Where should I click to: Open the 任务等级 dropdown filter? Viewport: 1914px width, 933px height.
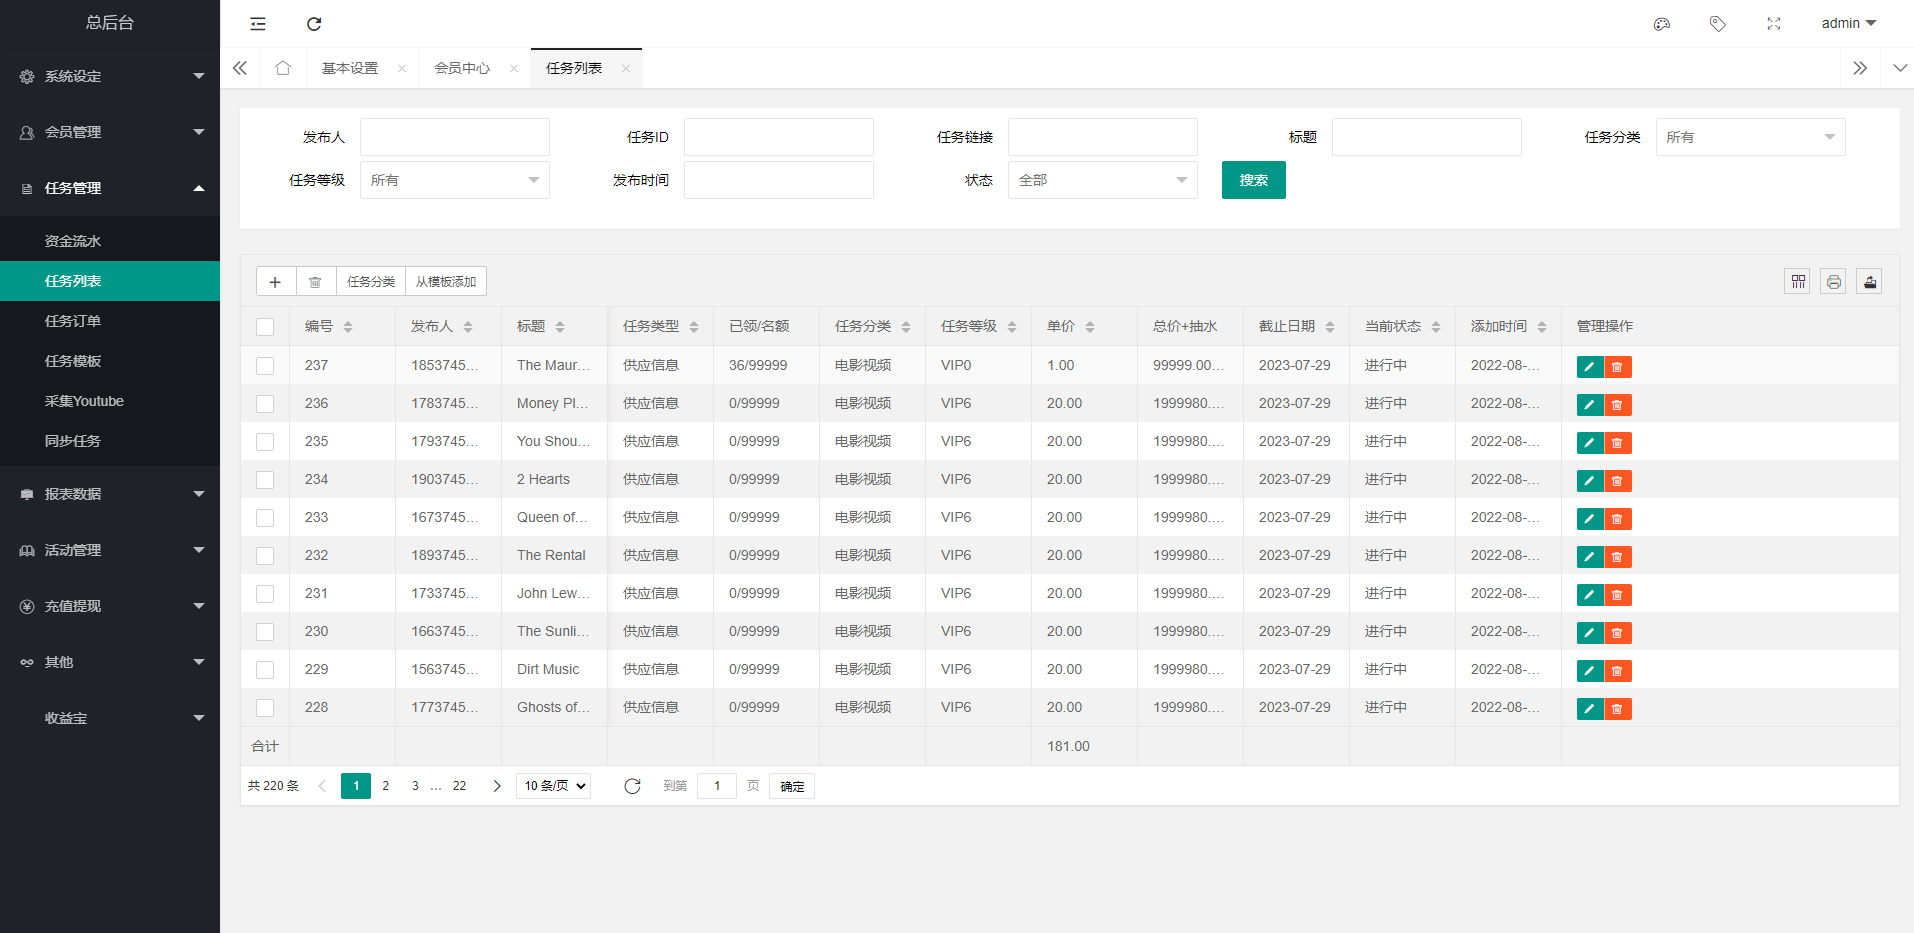click(454, 180)
